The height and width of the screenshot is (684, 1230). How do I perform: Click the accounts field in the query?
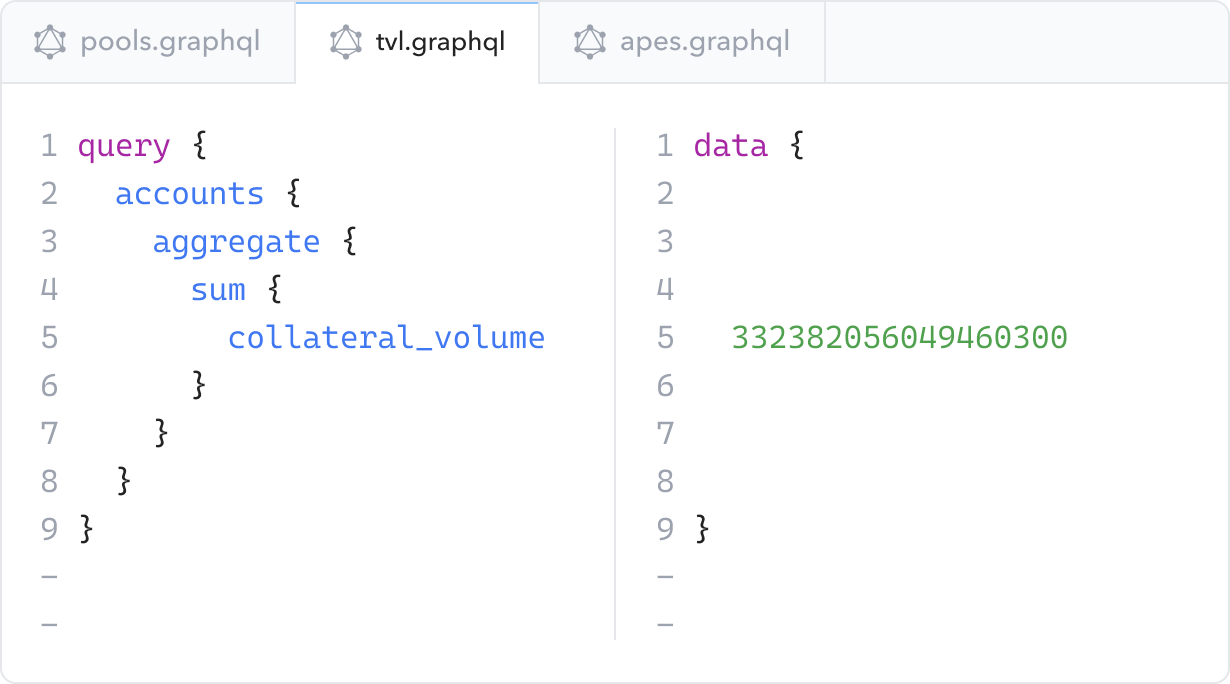tap(189, 193)
